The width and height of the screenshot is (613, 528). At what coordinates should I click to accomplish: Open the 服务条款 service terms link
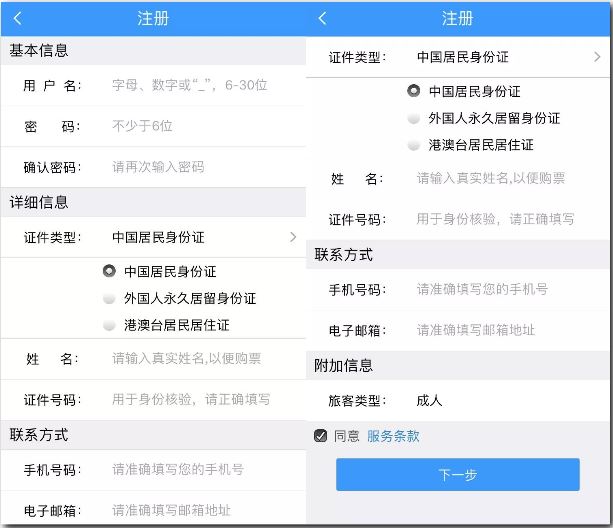[393, 436]
